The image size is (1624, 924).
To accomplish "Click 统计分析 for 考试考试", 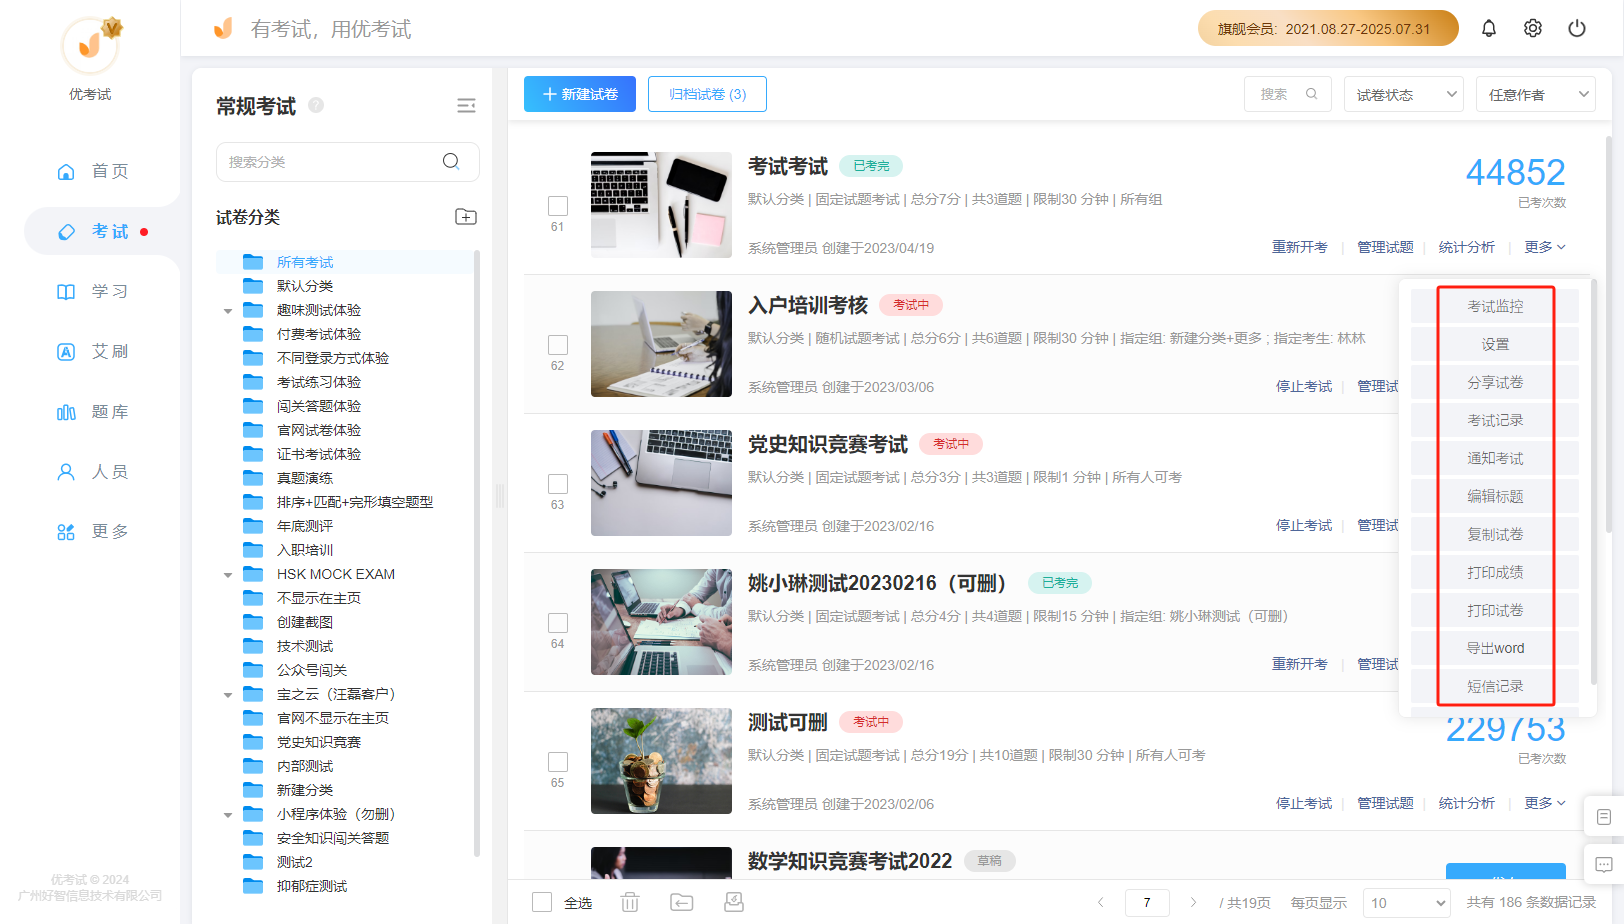I will tap(1467, 247).
